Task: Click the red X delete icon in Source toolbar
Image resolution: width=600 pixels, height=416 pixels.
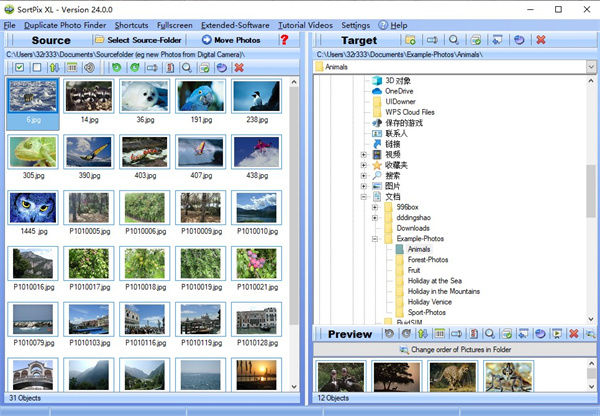Action: [x=238, y=67]
